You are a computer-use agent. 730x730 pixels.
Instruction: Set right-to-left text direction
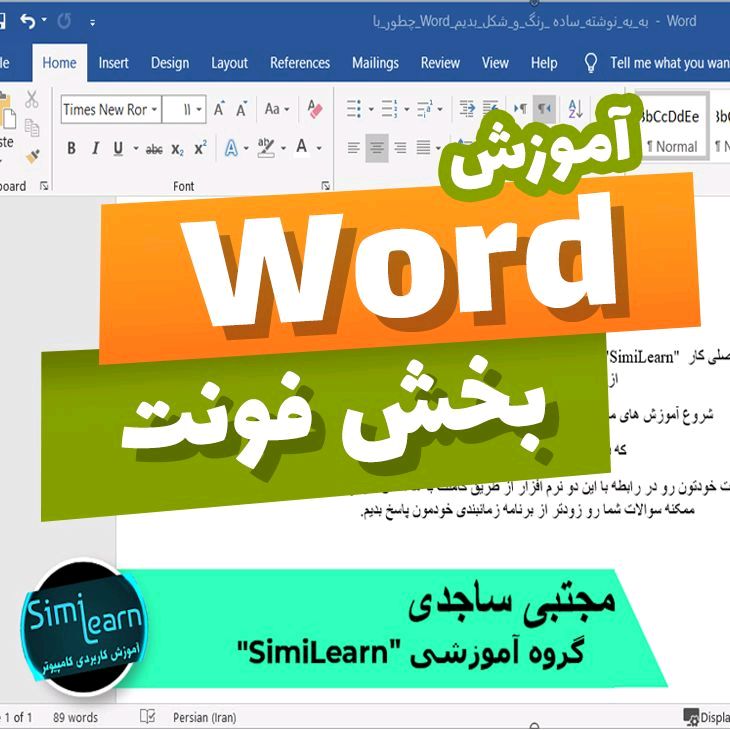(x=544, y=108)
